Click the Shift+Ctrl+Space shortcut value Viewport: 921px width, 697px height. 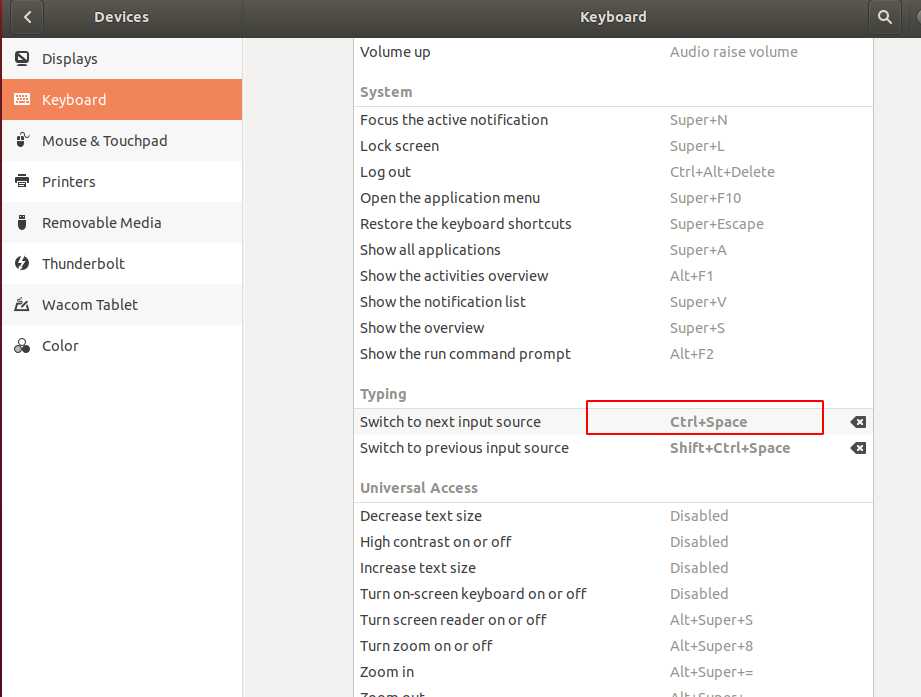tap(730, 448)
